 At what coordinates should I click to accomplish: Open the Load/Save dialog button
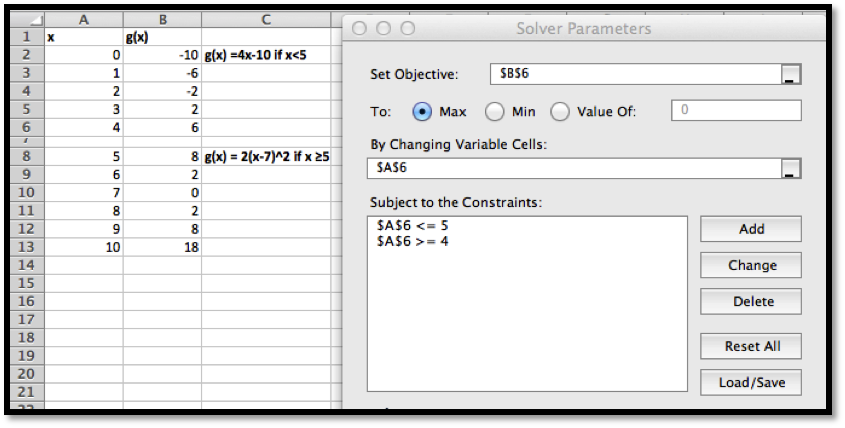pos(751,382)
